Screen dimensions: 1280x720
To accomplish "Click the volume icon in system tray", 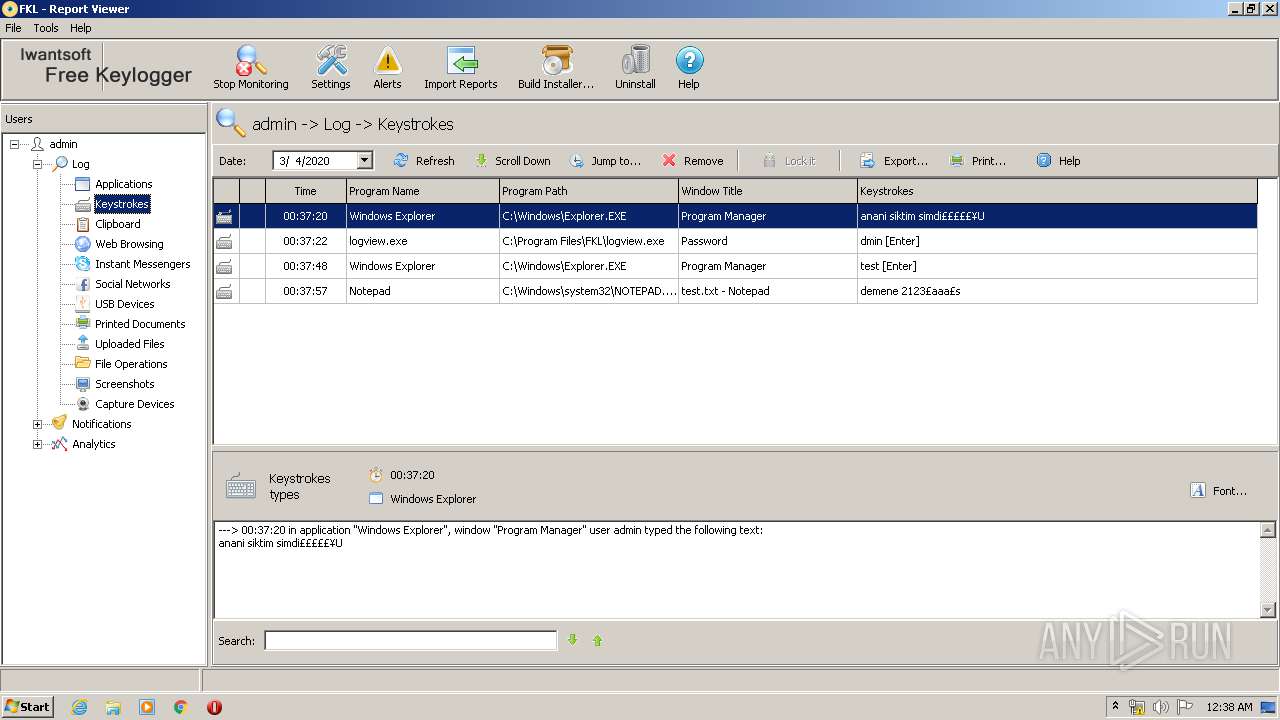I will click(x=1161, y=707).
